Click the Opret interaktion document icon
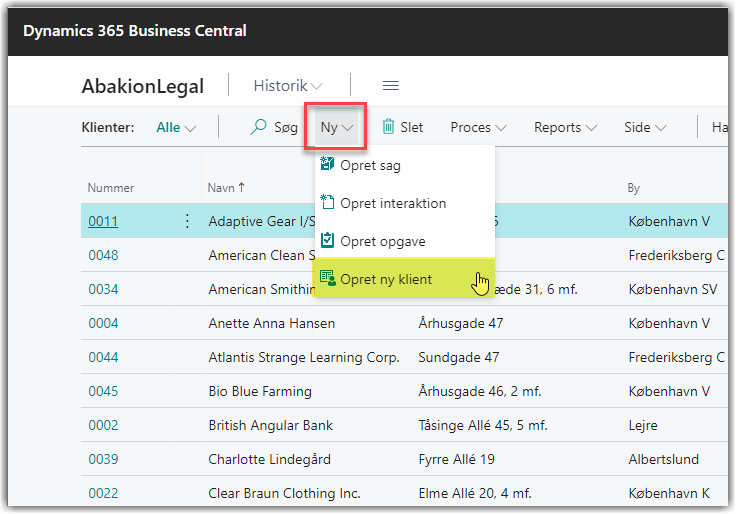Viewport: 736px width, 514px height. pos(327,202)
